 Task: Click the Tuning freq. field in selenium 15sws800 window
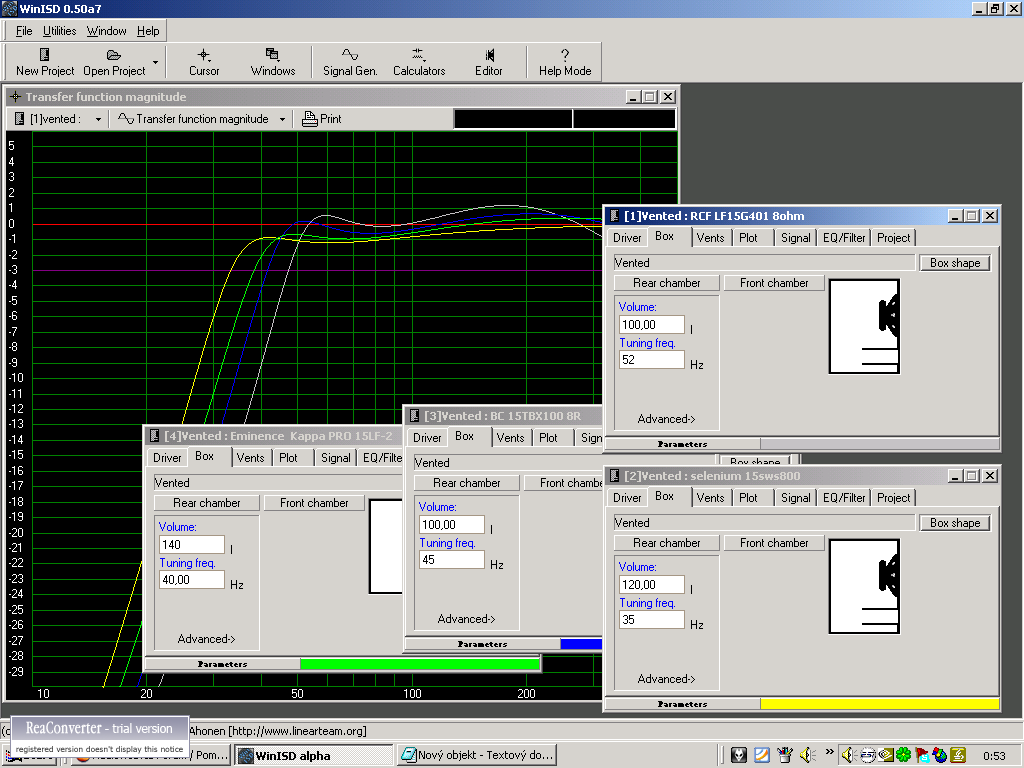coord(652,620)
